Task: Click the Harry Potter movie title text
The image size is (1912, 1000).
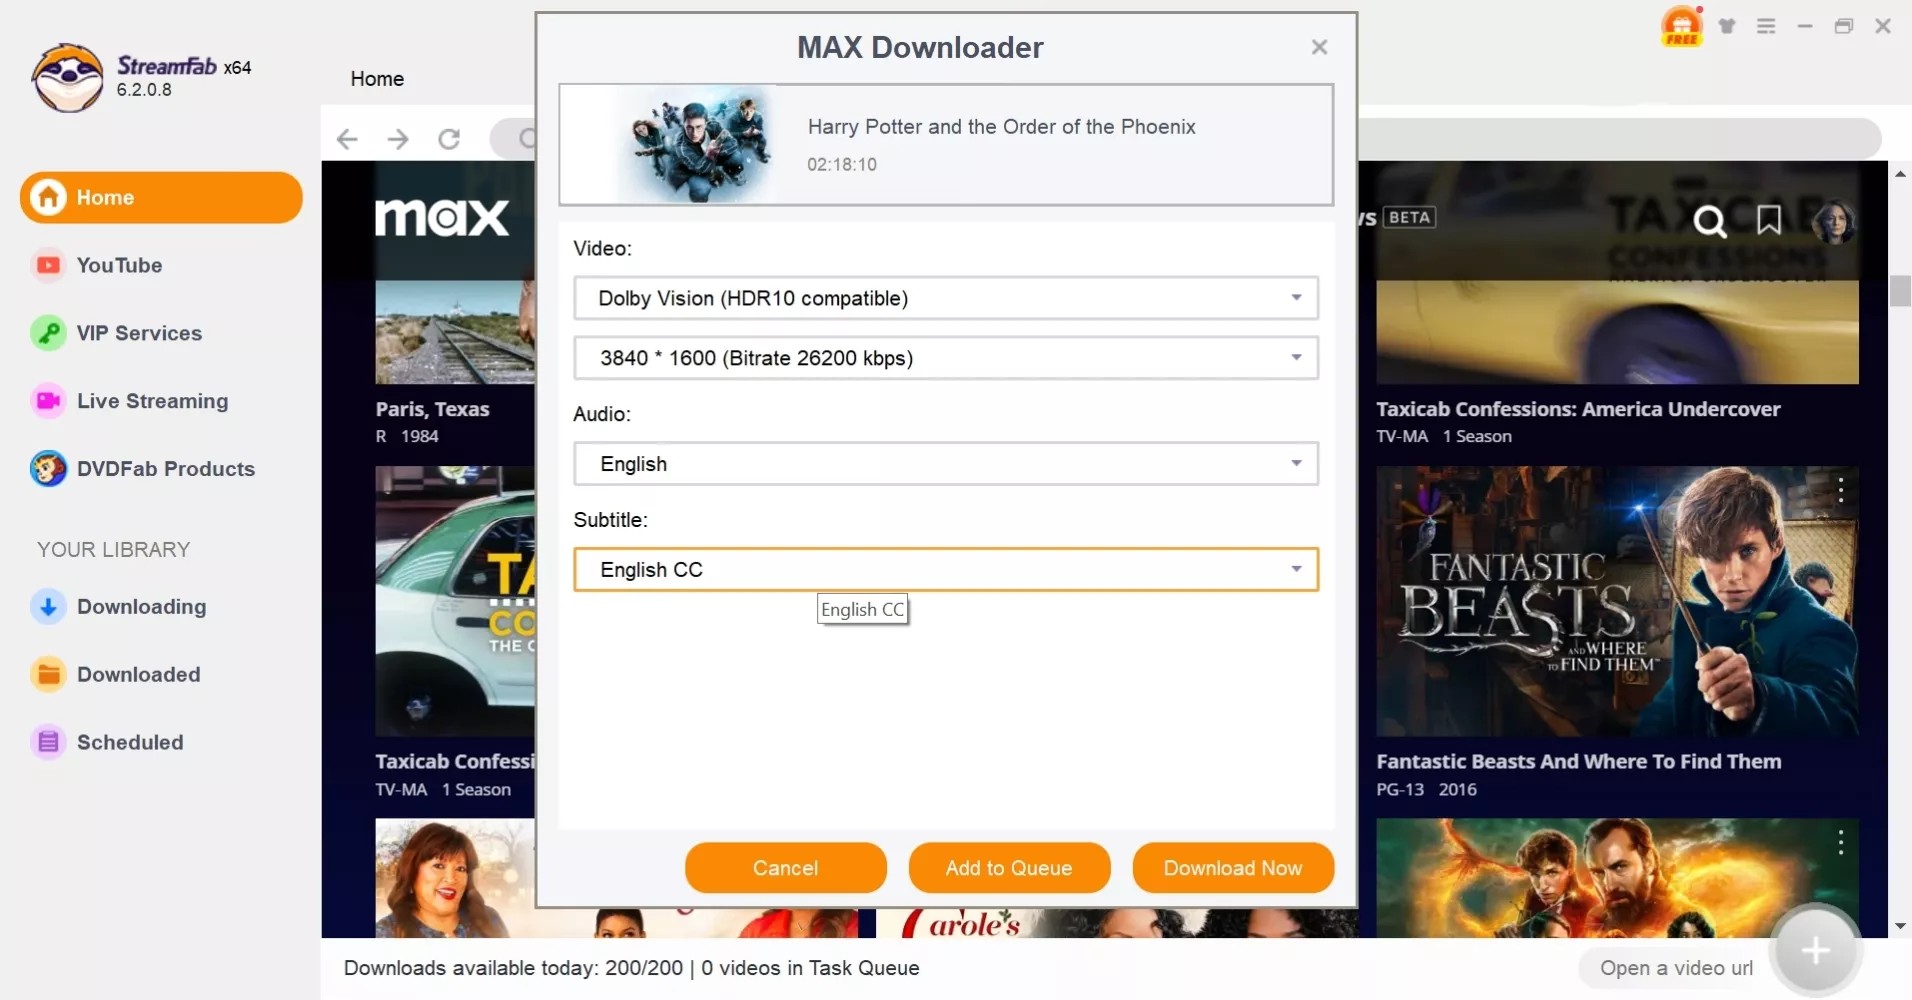Action: click(x=1001, y=127)
